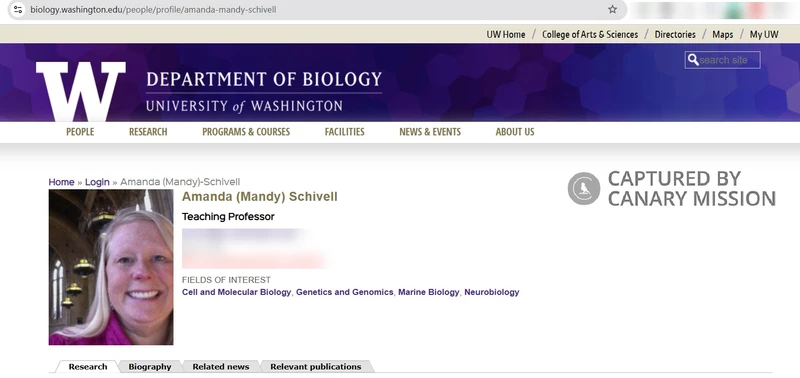800x378 pixels.
Task: Open the Research navigation menu
Action: (x=148, y=132)
